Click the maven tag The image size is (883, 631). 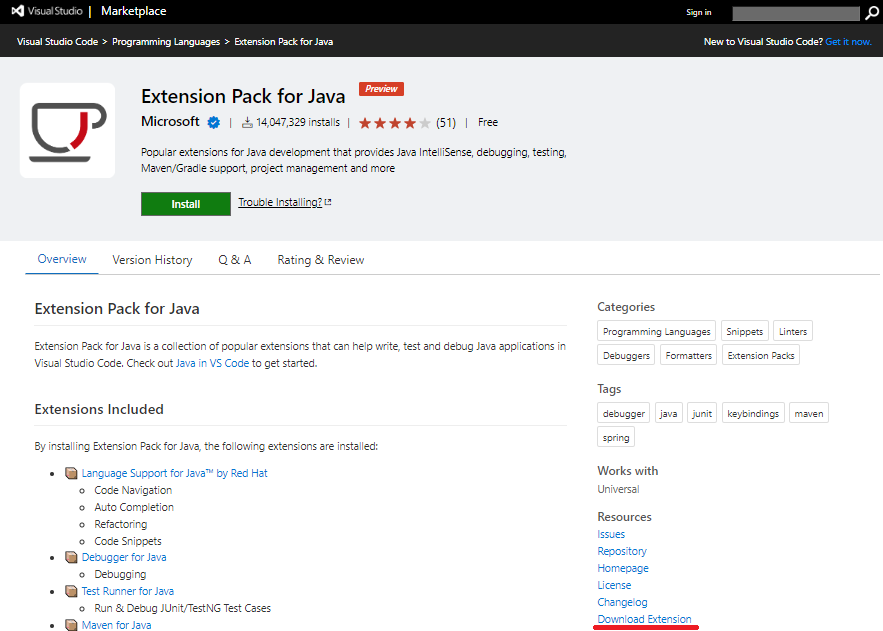pos(809,413)
